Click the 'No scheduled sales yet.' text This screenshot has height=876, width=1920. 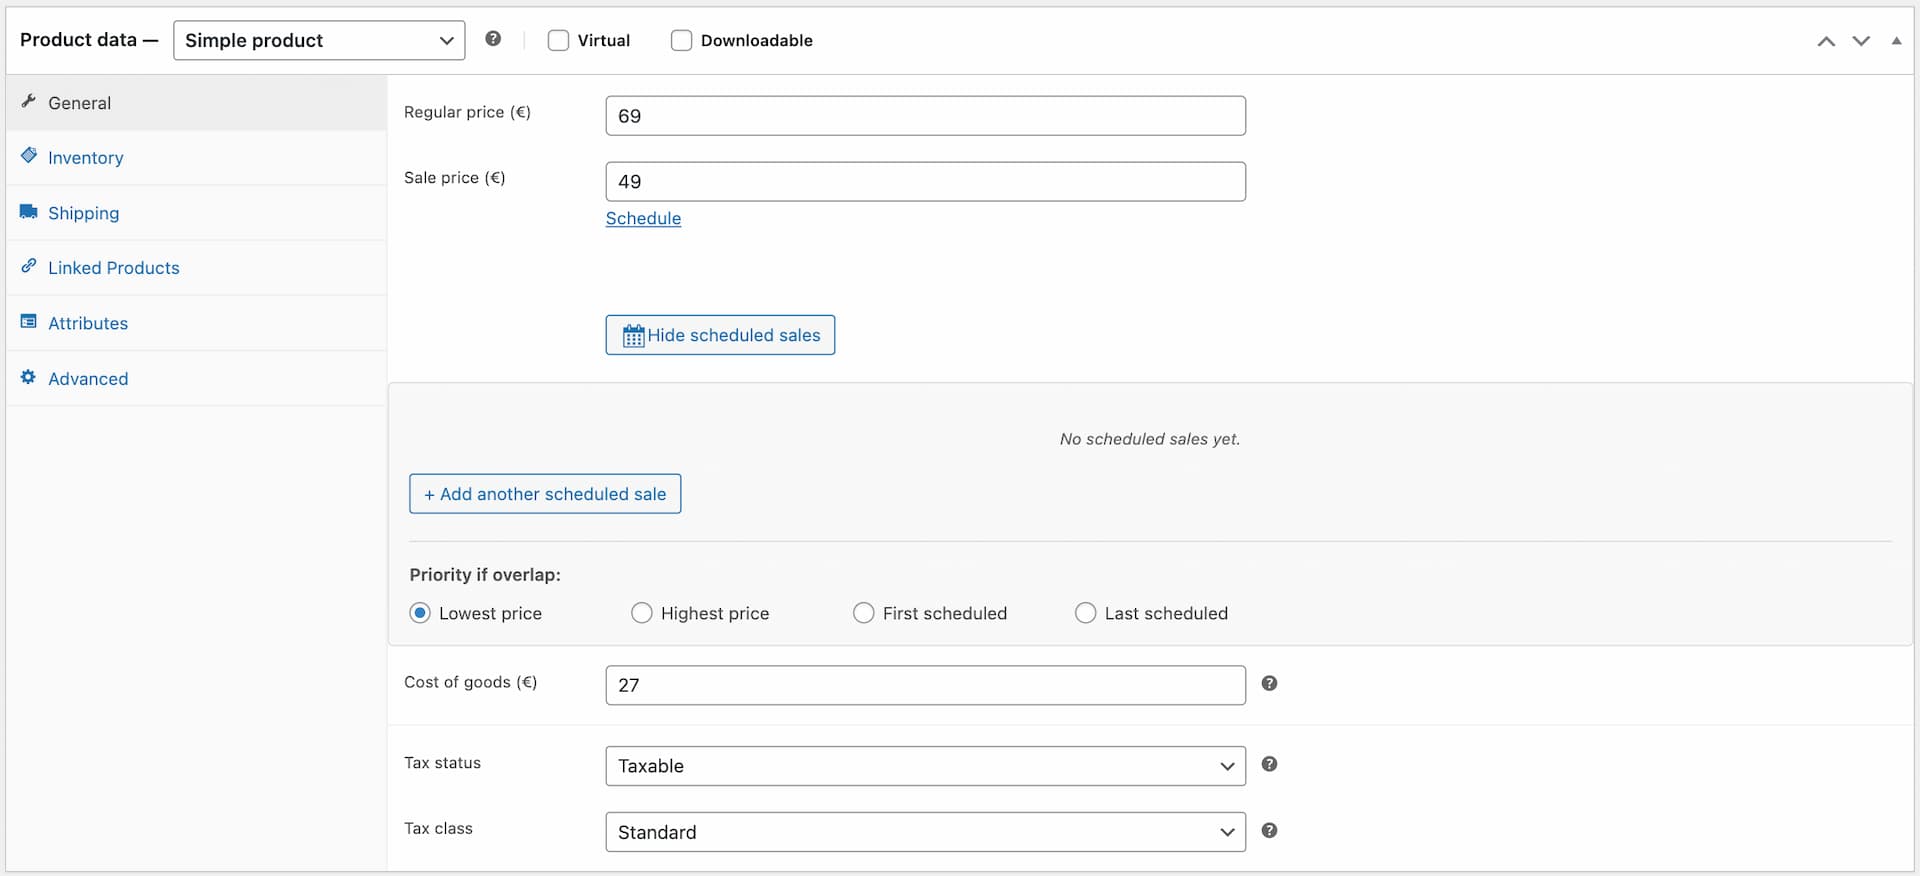1150,439
